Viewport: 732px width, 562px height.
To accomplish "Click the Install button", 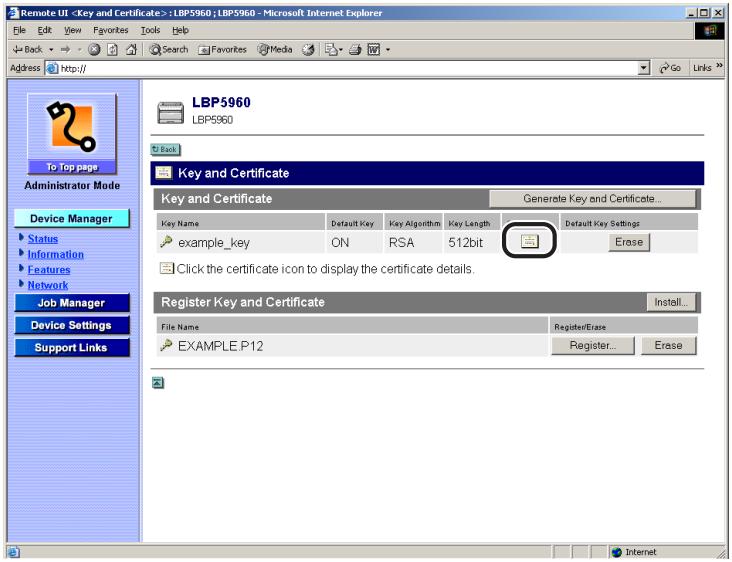I will pos(671,302).
